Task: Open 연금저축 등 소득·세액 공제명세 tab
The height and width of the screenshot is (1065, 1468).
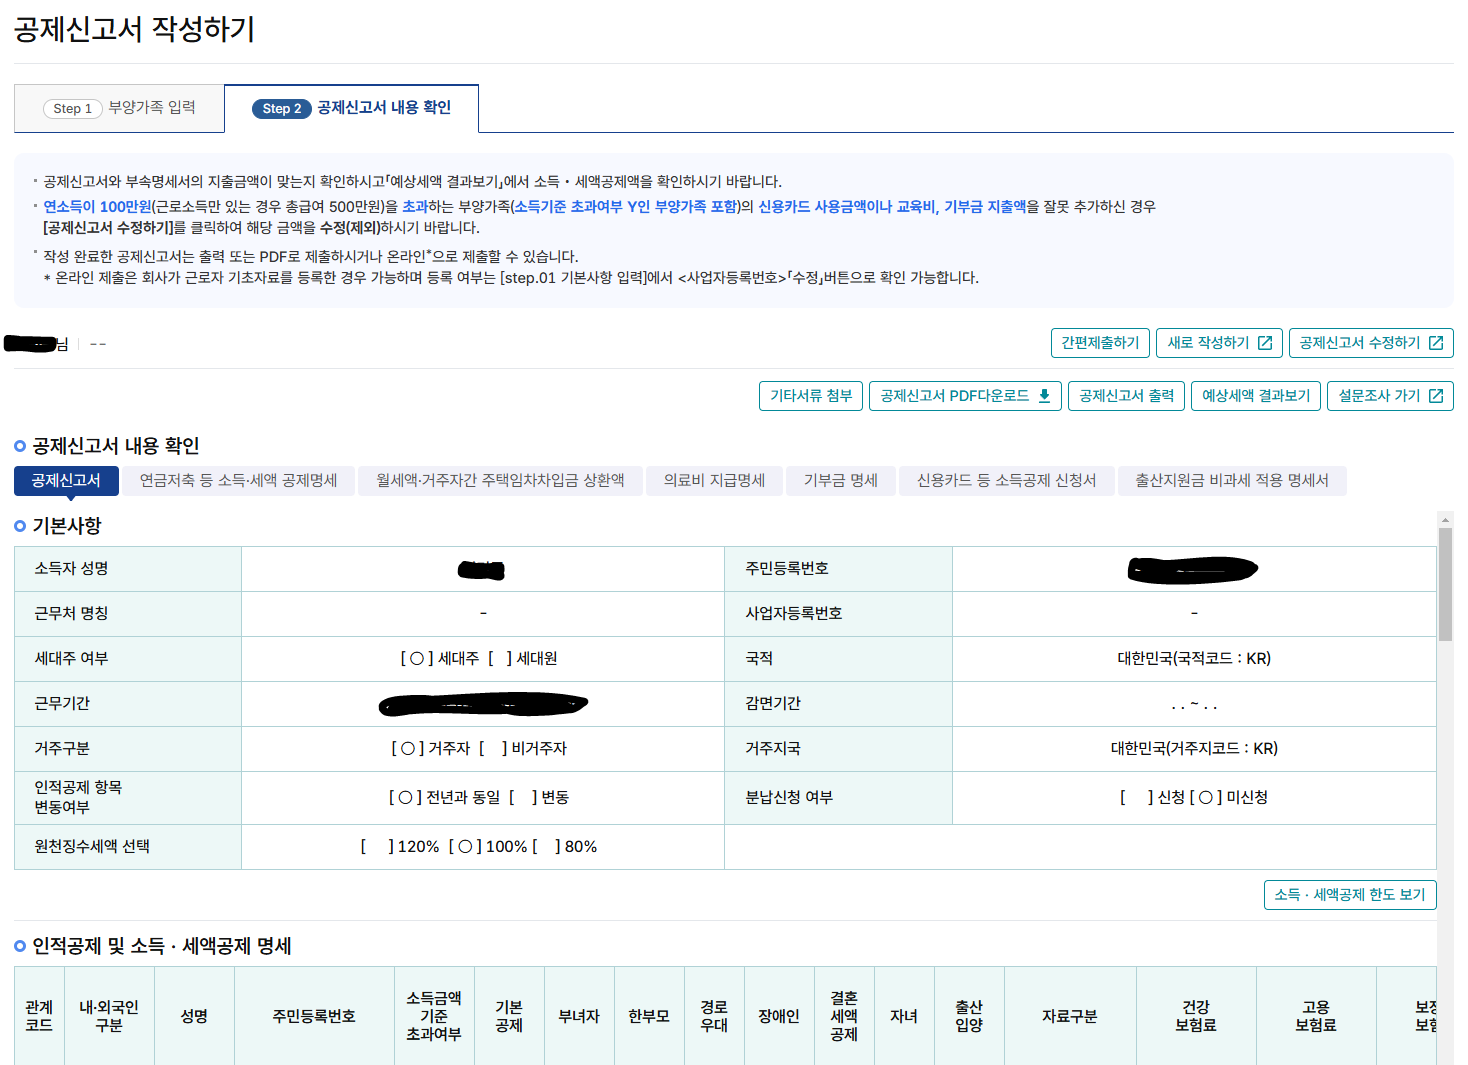Action: tap(238, 481)
